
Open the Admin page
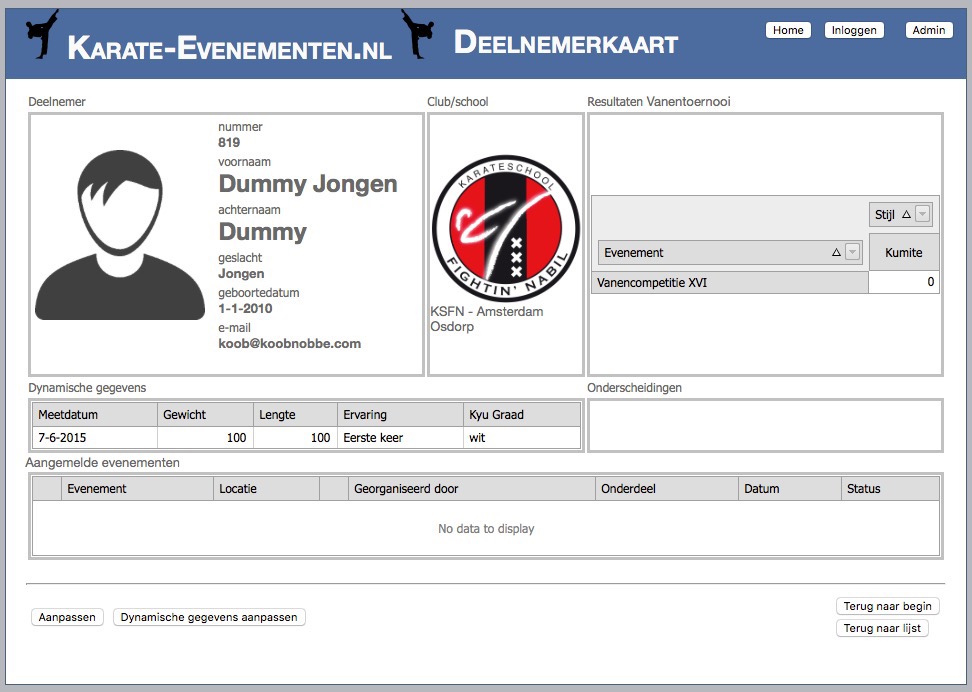point(929,30)
